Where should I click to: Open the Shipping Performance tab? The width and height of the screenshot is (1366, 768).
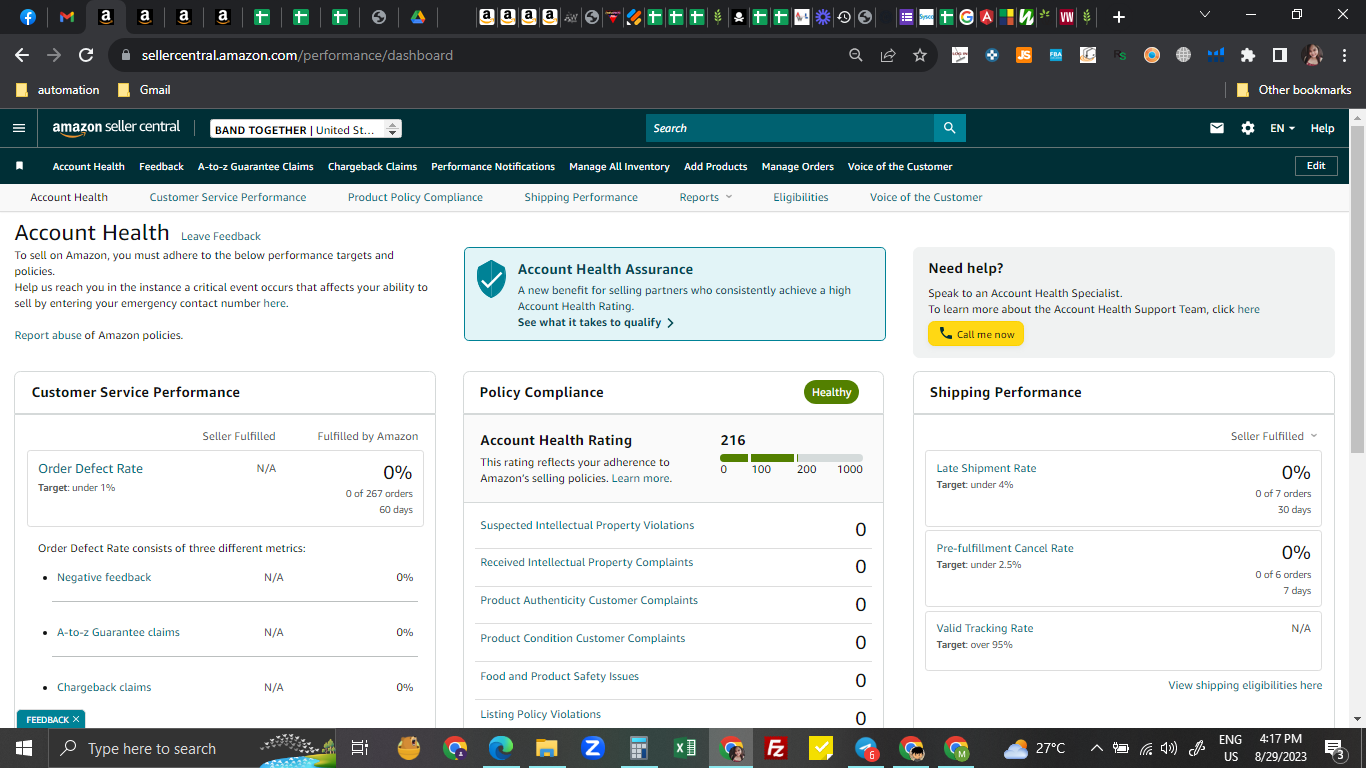click(x=581, y=197)
